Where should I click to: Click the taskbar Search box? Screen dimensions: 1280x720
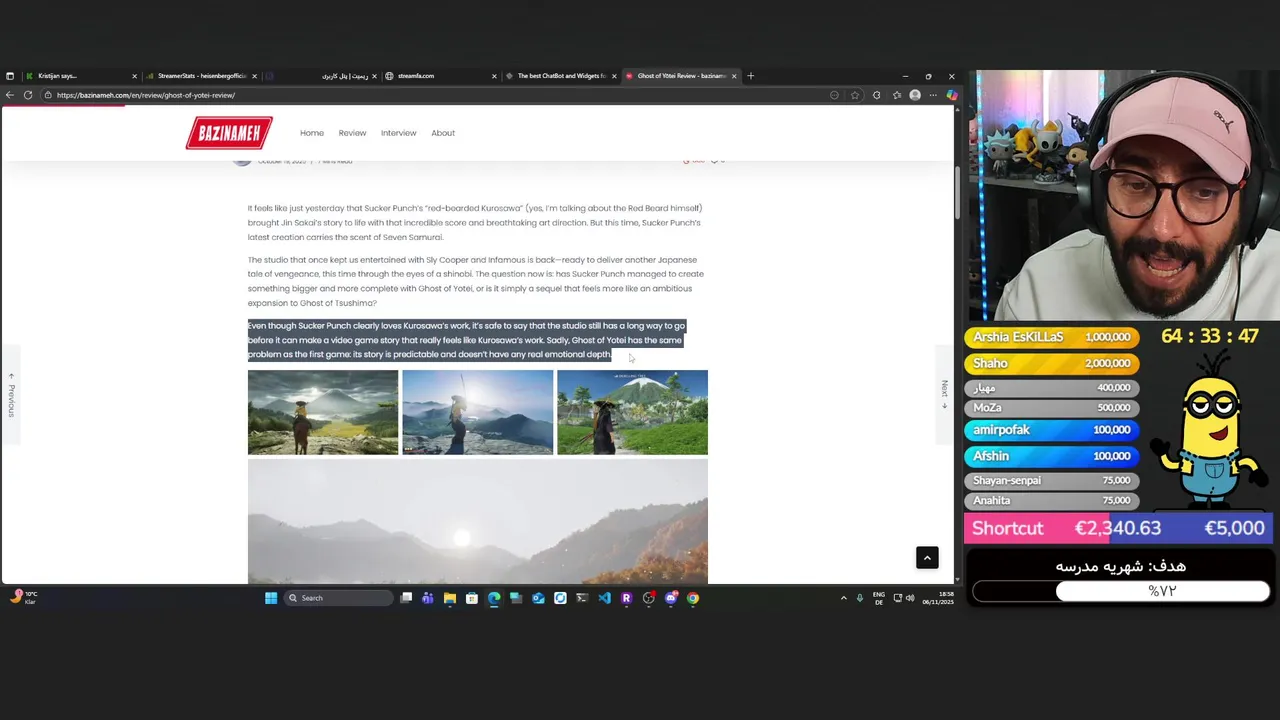[338, 598]
